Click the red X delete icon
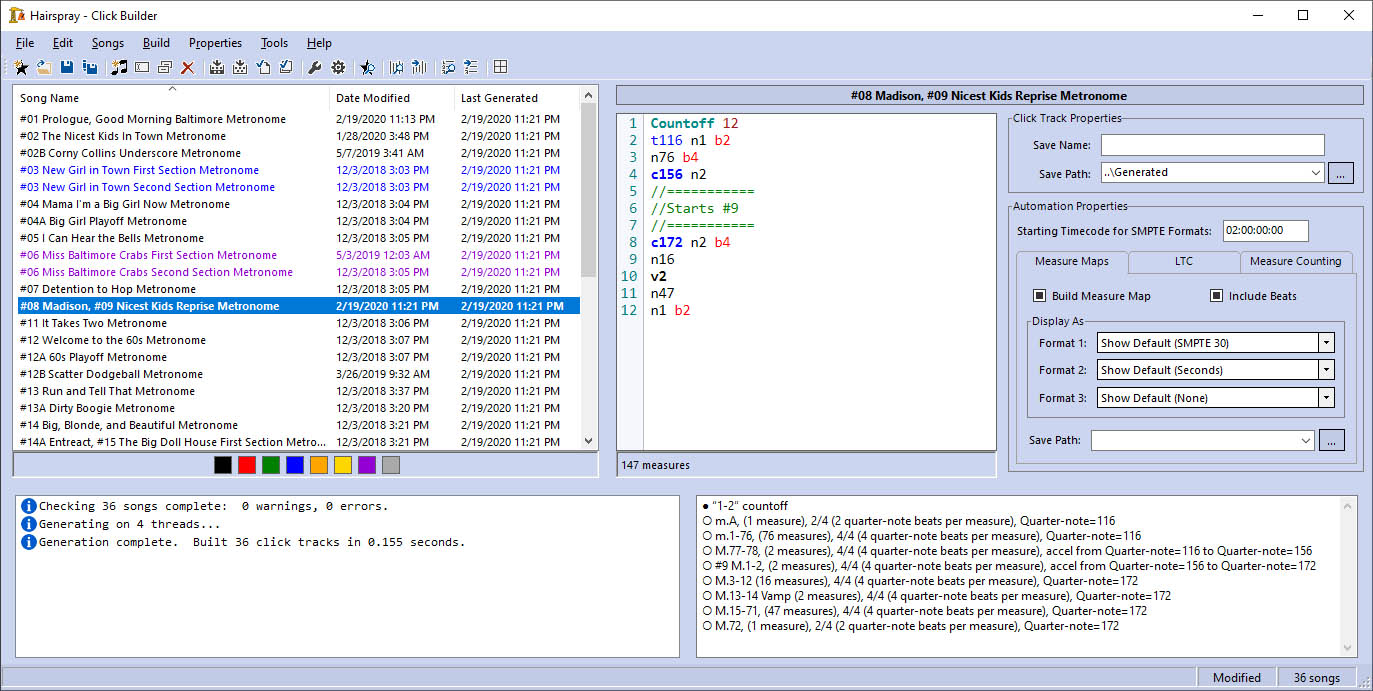This screenshot has width=1373, height=691. (x=188, y=67)
